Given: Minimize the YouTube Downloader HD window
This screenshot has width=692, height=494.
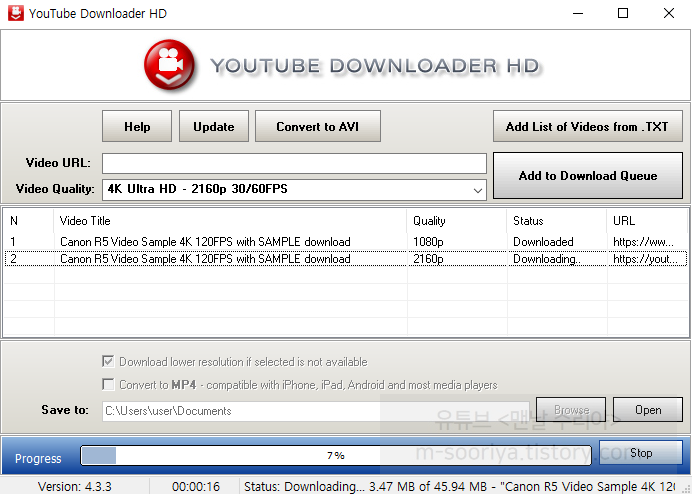Looking at the screenshot, I should coord(578,13).
